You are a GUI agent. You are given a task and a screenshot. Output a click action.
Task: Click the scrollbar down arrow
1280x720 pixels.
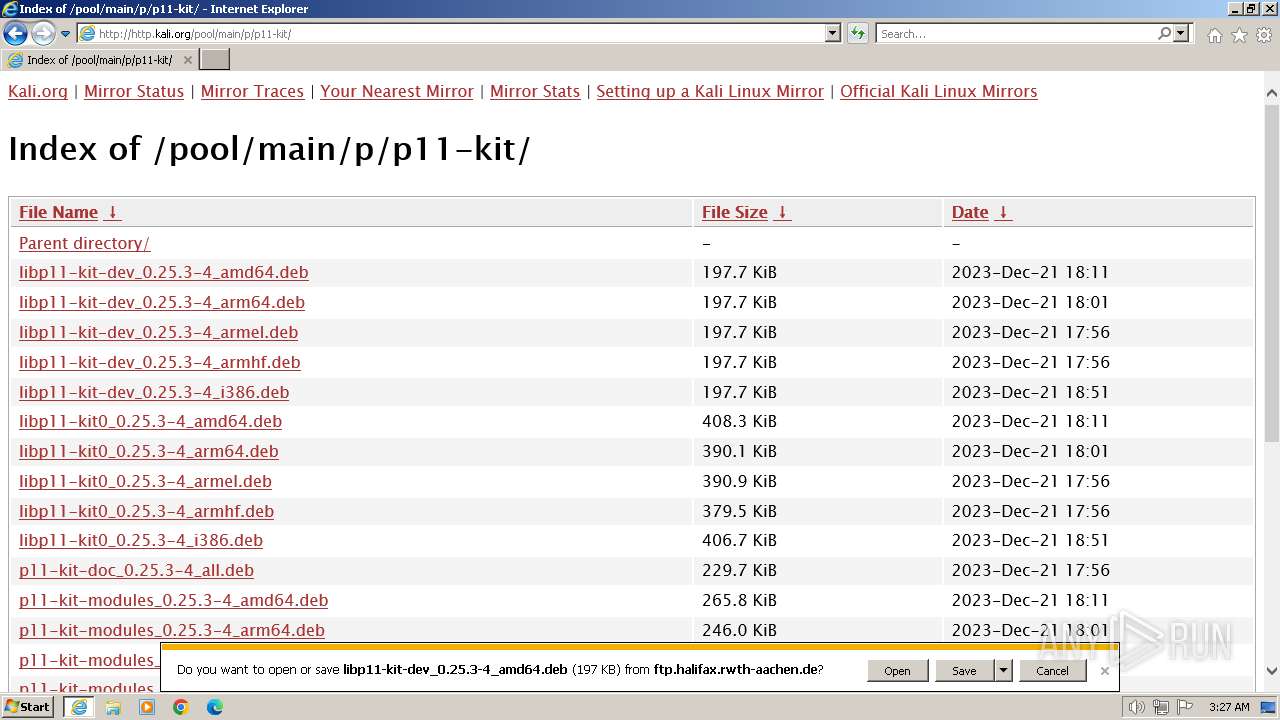[1271, 671]
